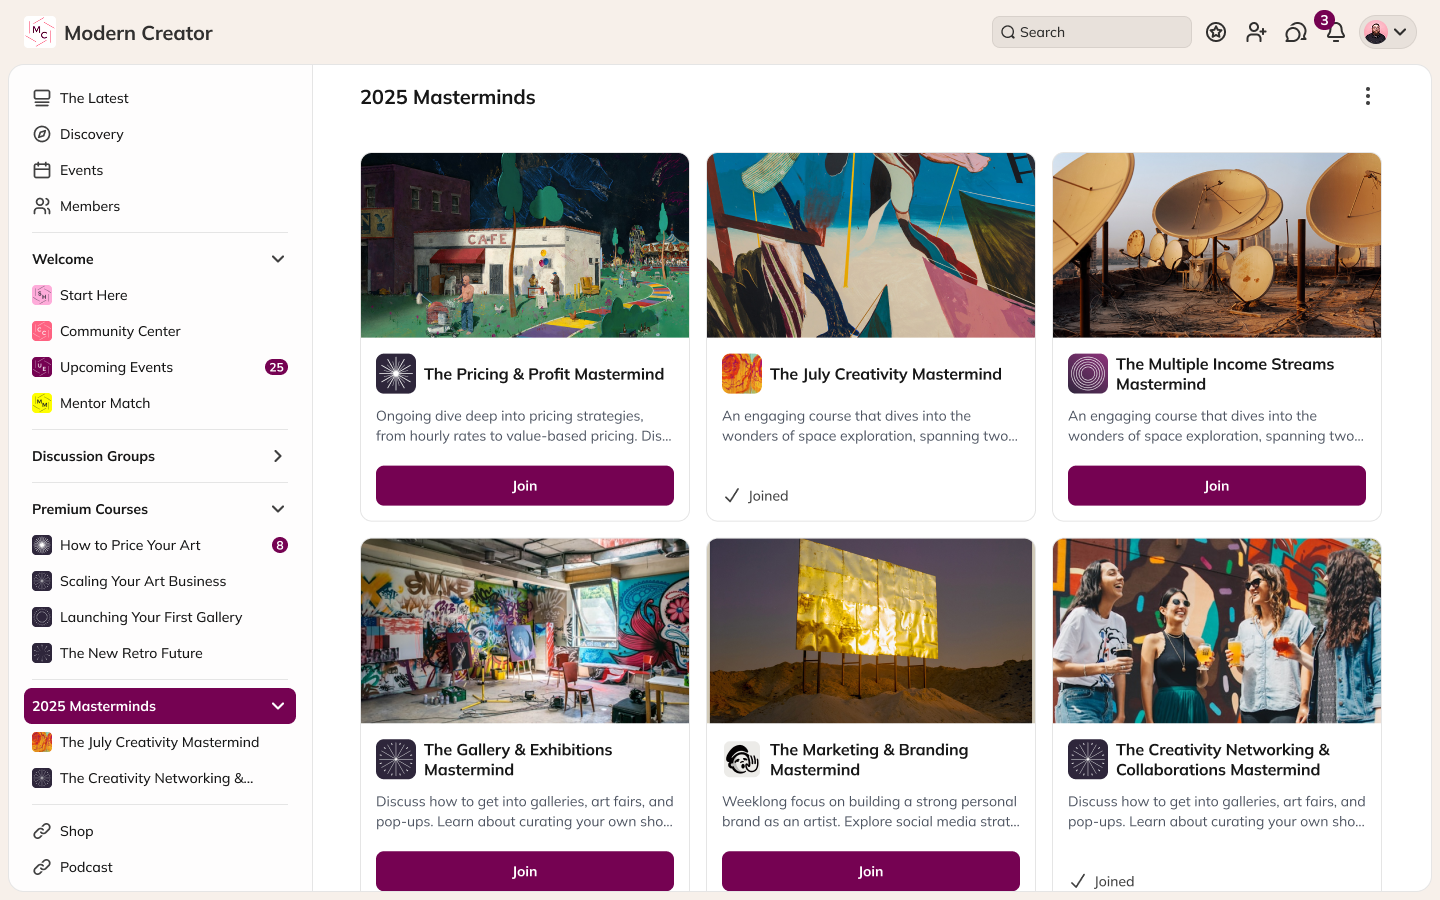1440x900 pixels.
Task: Open the Podcast section
Action: [85, 866]
